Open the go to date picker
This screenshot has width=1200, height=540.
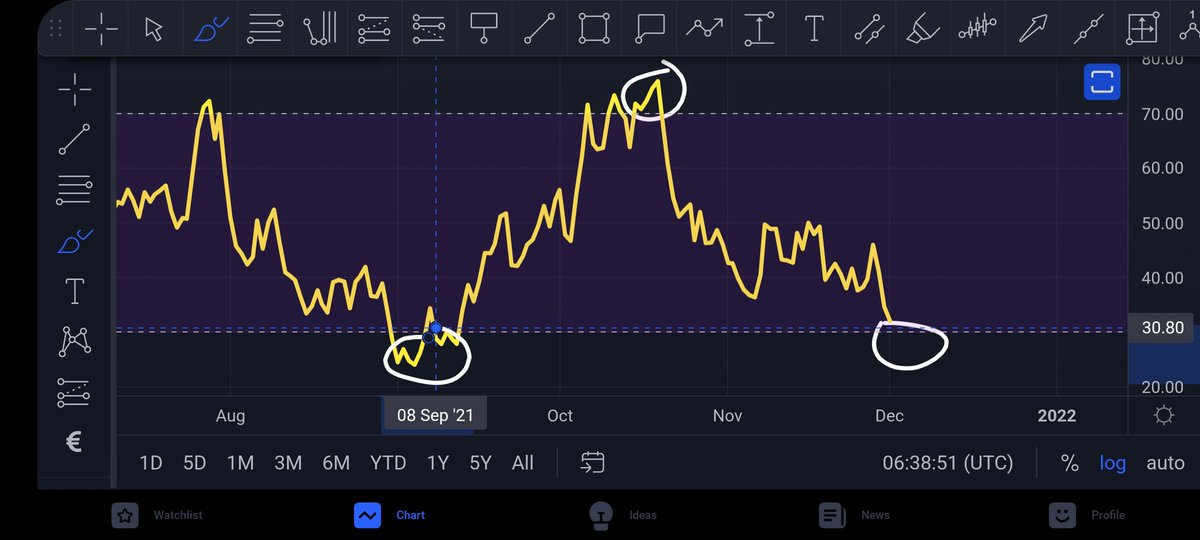coord(593,462)
